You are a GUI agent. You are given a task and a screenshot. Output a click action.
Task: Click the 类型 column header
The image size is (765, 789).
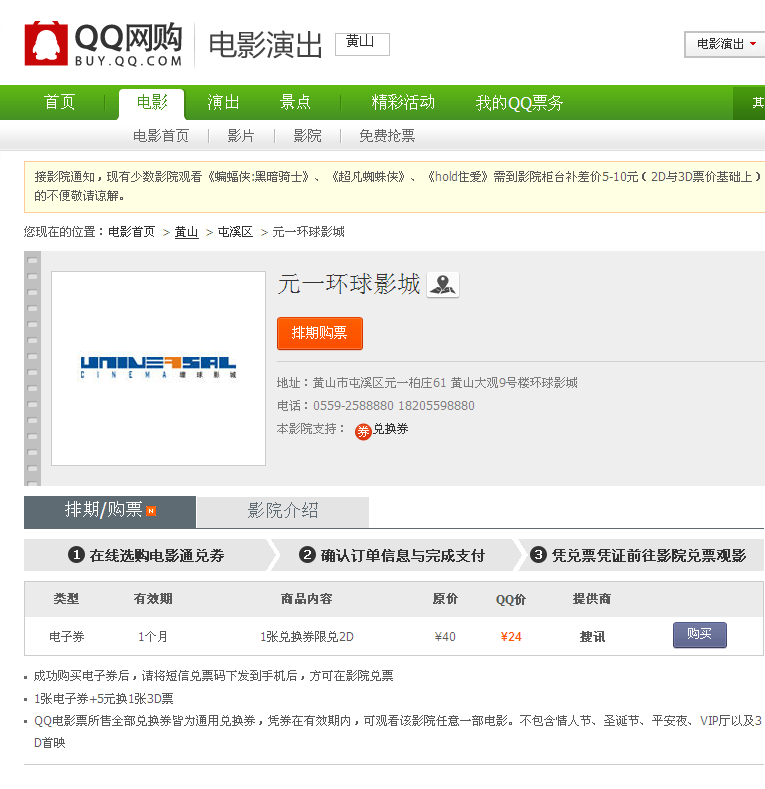pyautogui.click(x=66, y=599)
